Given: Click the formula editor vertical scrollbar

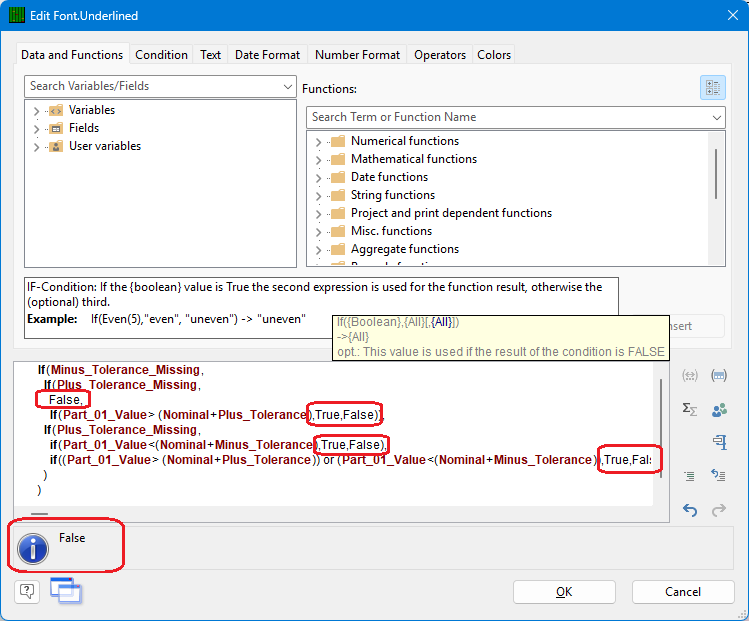Looking at the screenshot, I should (x=661, y=426).
